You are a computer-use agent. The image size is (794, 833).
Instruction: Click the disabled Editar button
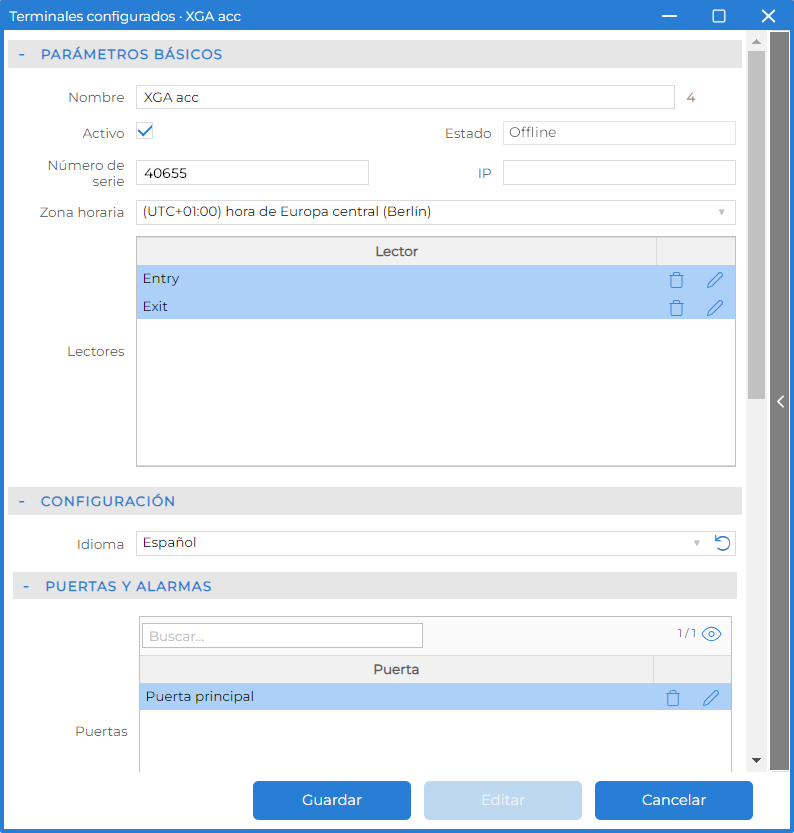point(503,800)
